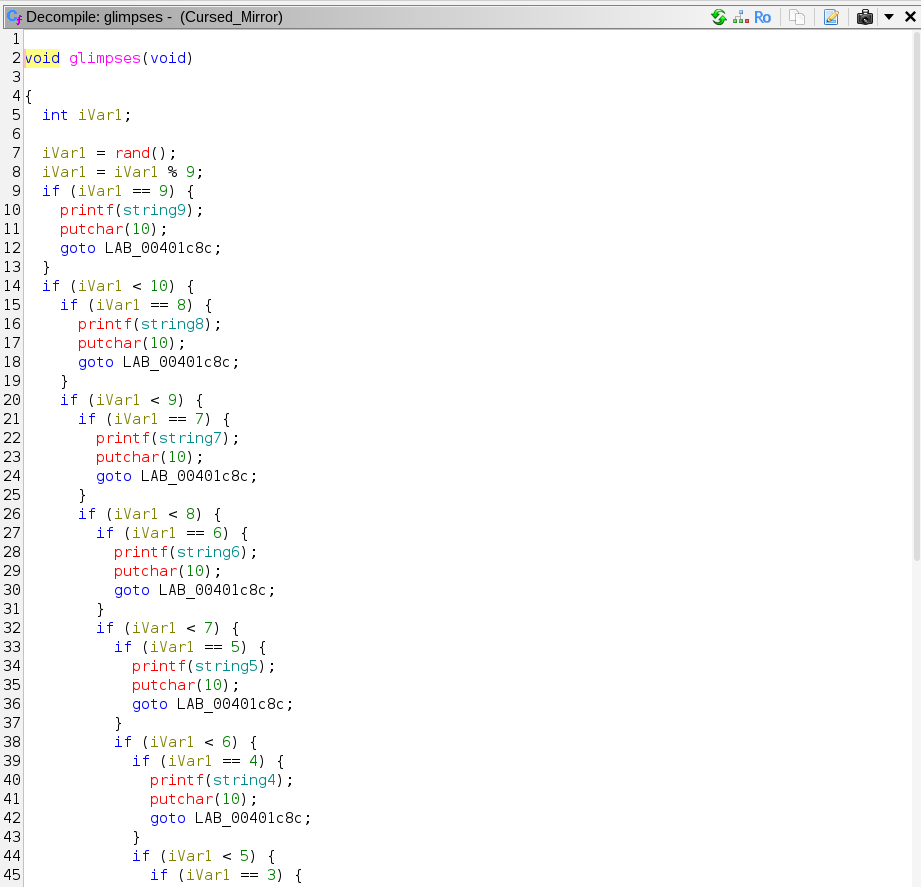The width and height of the screenshot is (921, 887).
Task: Click the constant 10 in iVar1 < 10
Action: pos(159,286)
